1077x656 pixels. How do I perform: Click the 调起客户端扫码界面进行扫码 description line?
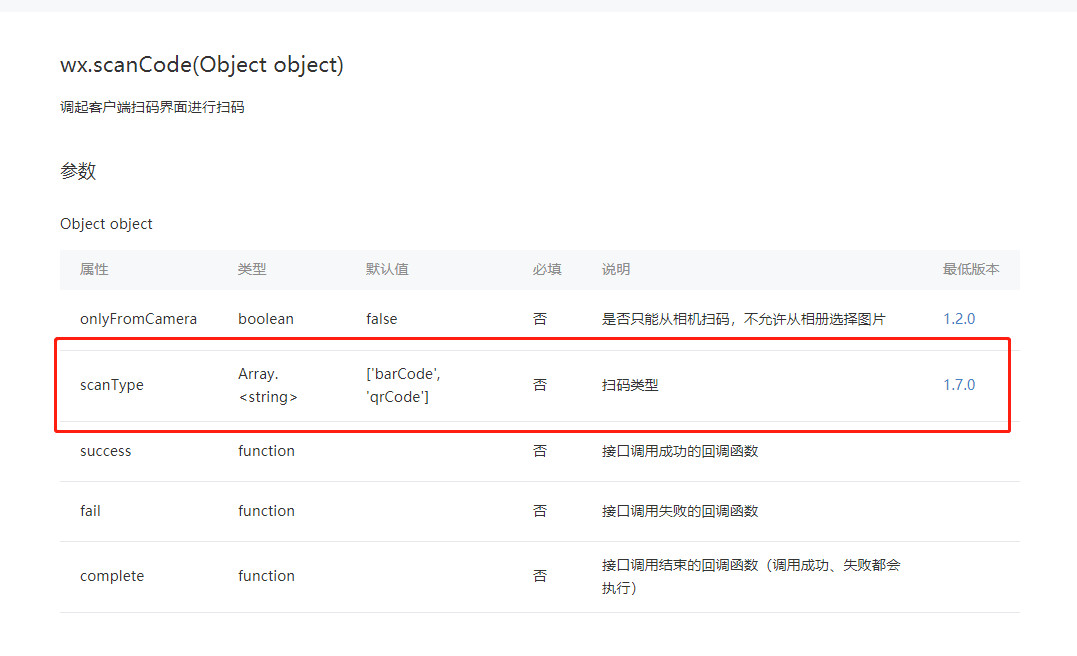[x=152, y=107]
